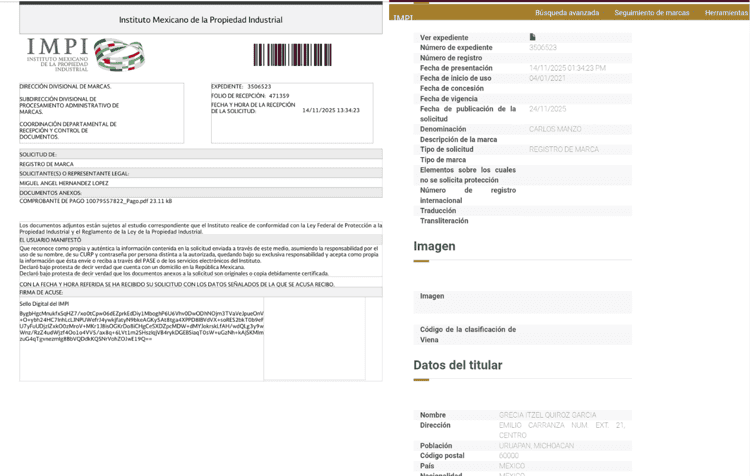Open the Ver expediente document icon
The height and width of the screenshot is (476, 750).
point(533,37)
